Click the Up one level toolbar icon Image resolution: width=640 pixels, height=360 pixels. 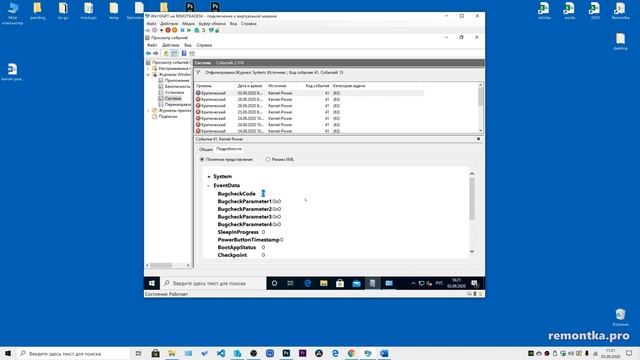(166, 53)
